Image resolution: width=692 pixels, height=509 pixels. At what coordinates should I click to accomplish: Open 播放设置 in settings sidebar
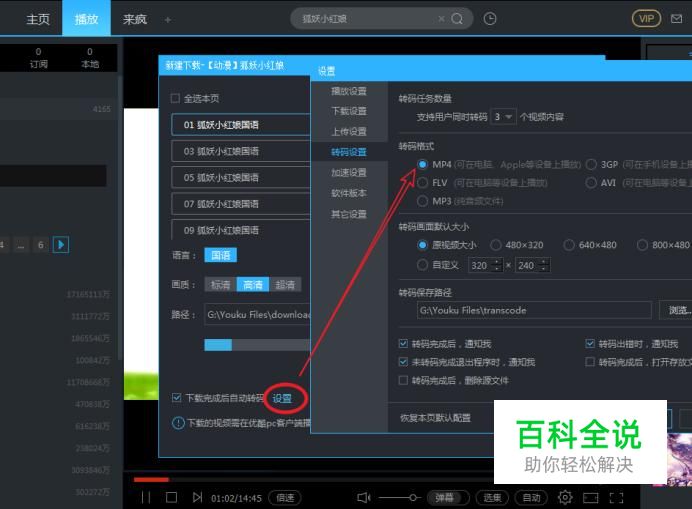(x=349, y=91)
